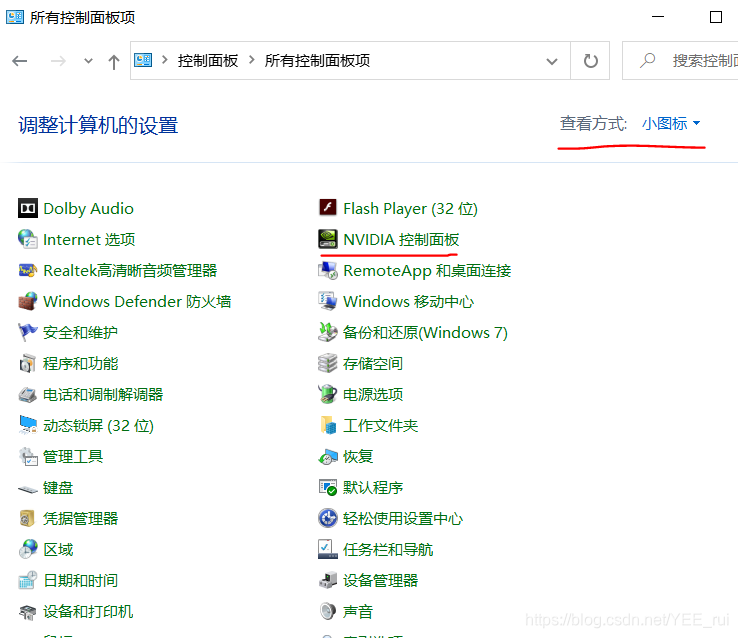This screenshot has width=738, height=638.
Task: Open the 任务栏和导航 link text
Action: pos(388,550)
